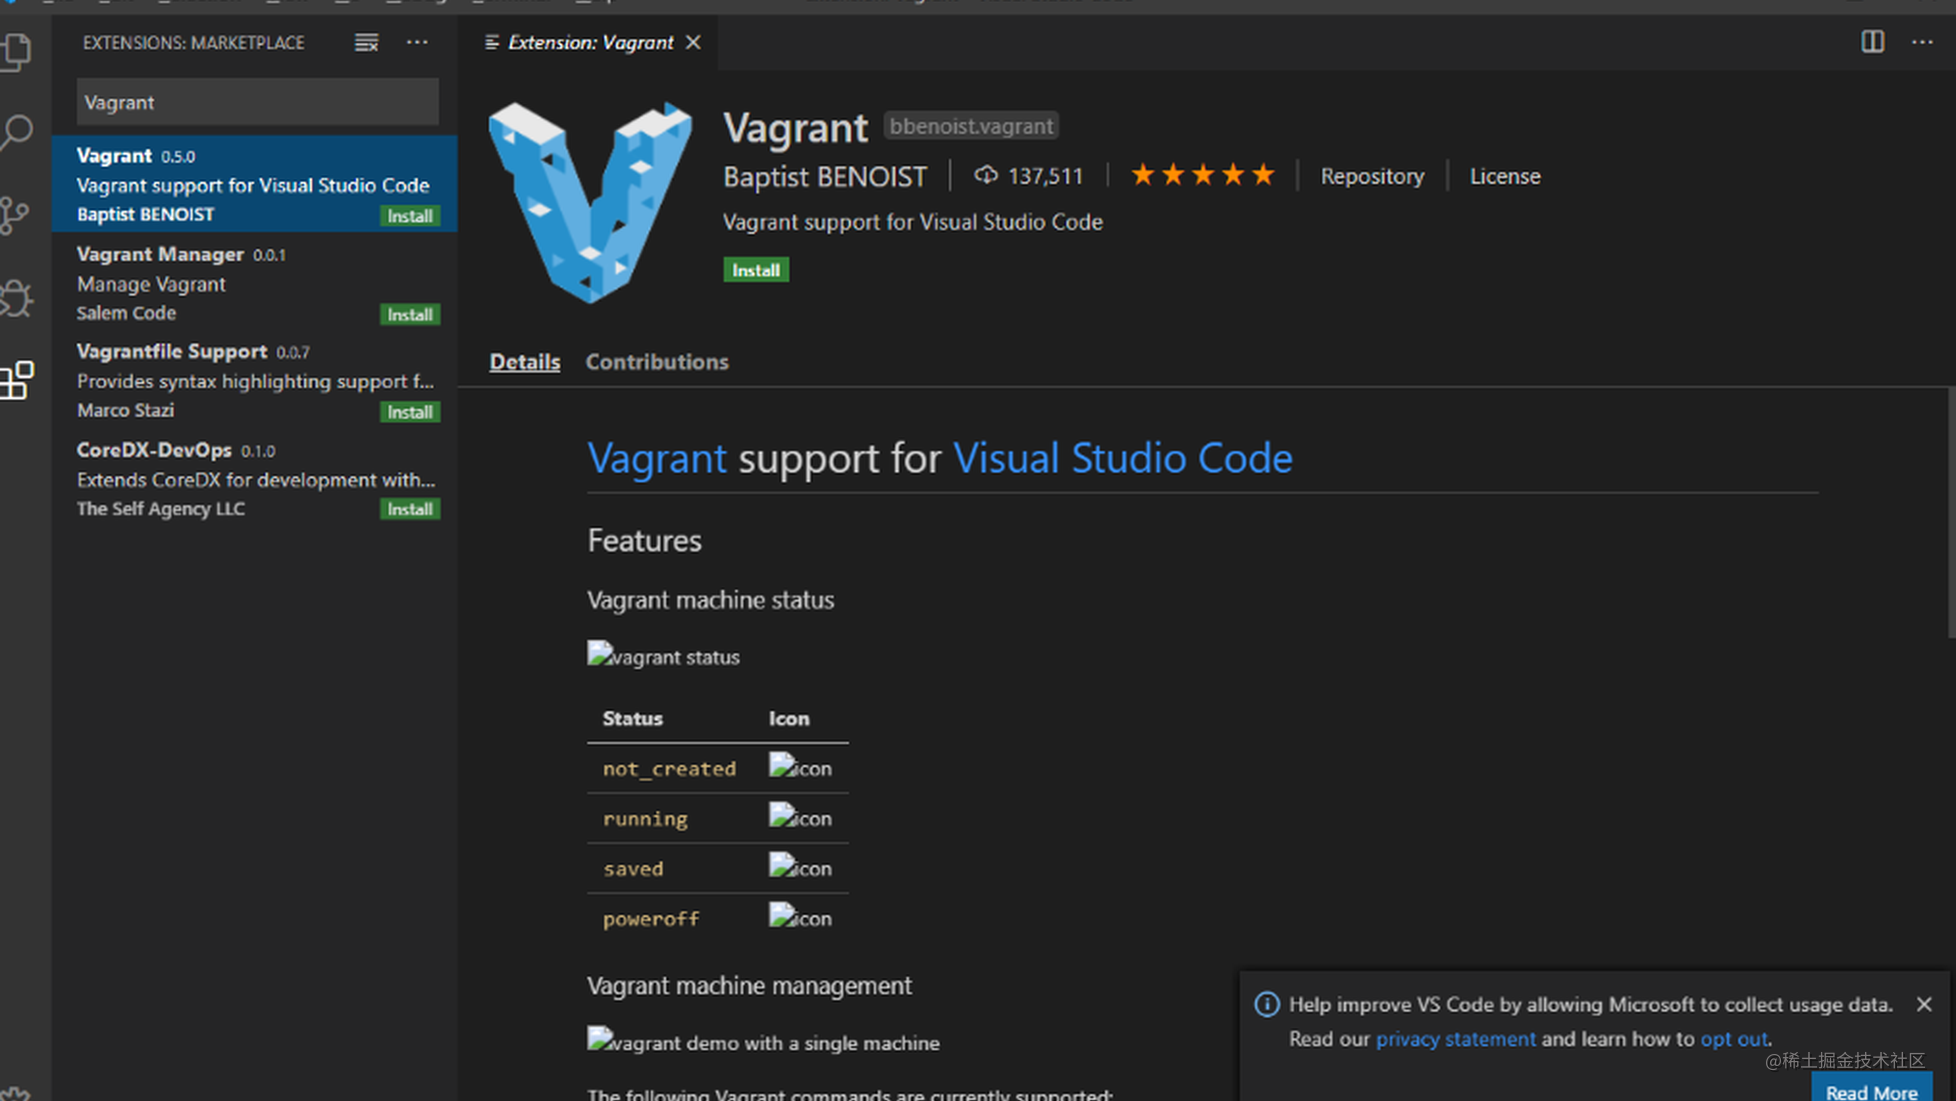1956x1101 pixels.
Task: Click Install button on Vagrant details page
Action: [x=756, y=270]
